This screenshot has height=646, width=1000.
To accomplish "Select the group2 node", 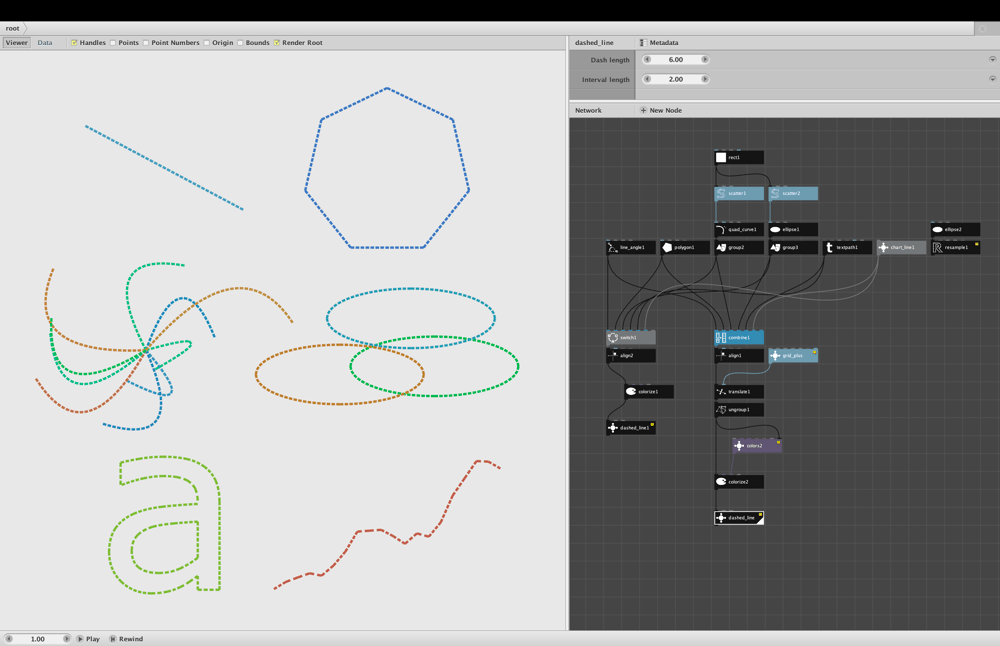I will pos(739,247).
